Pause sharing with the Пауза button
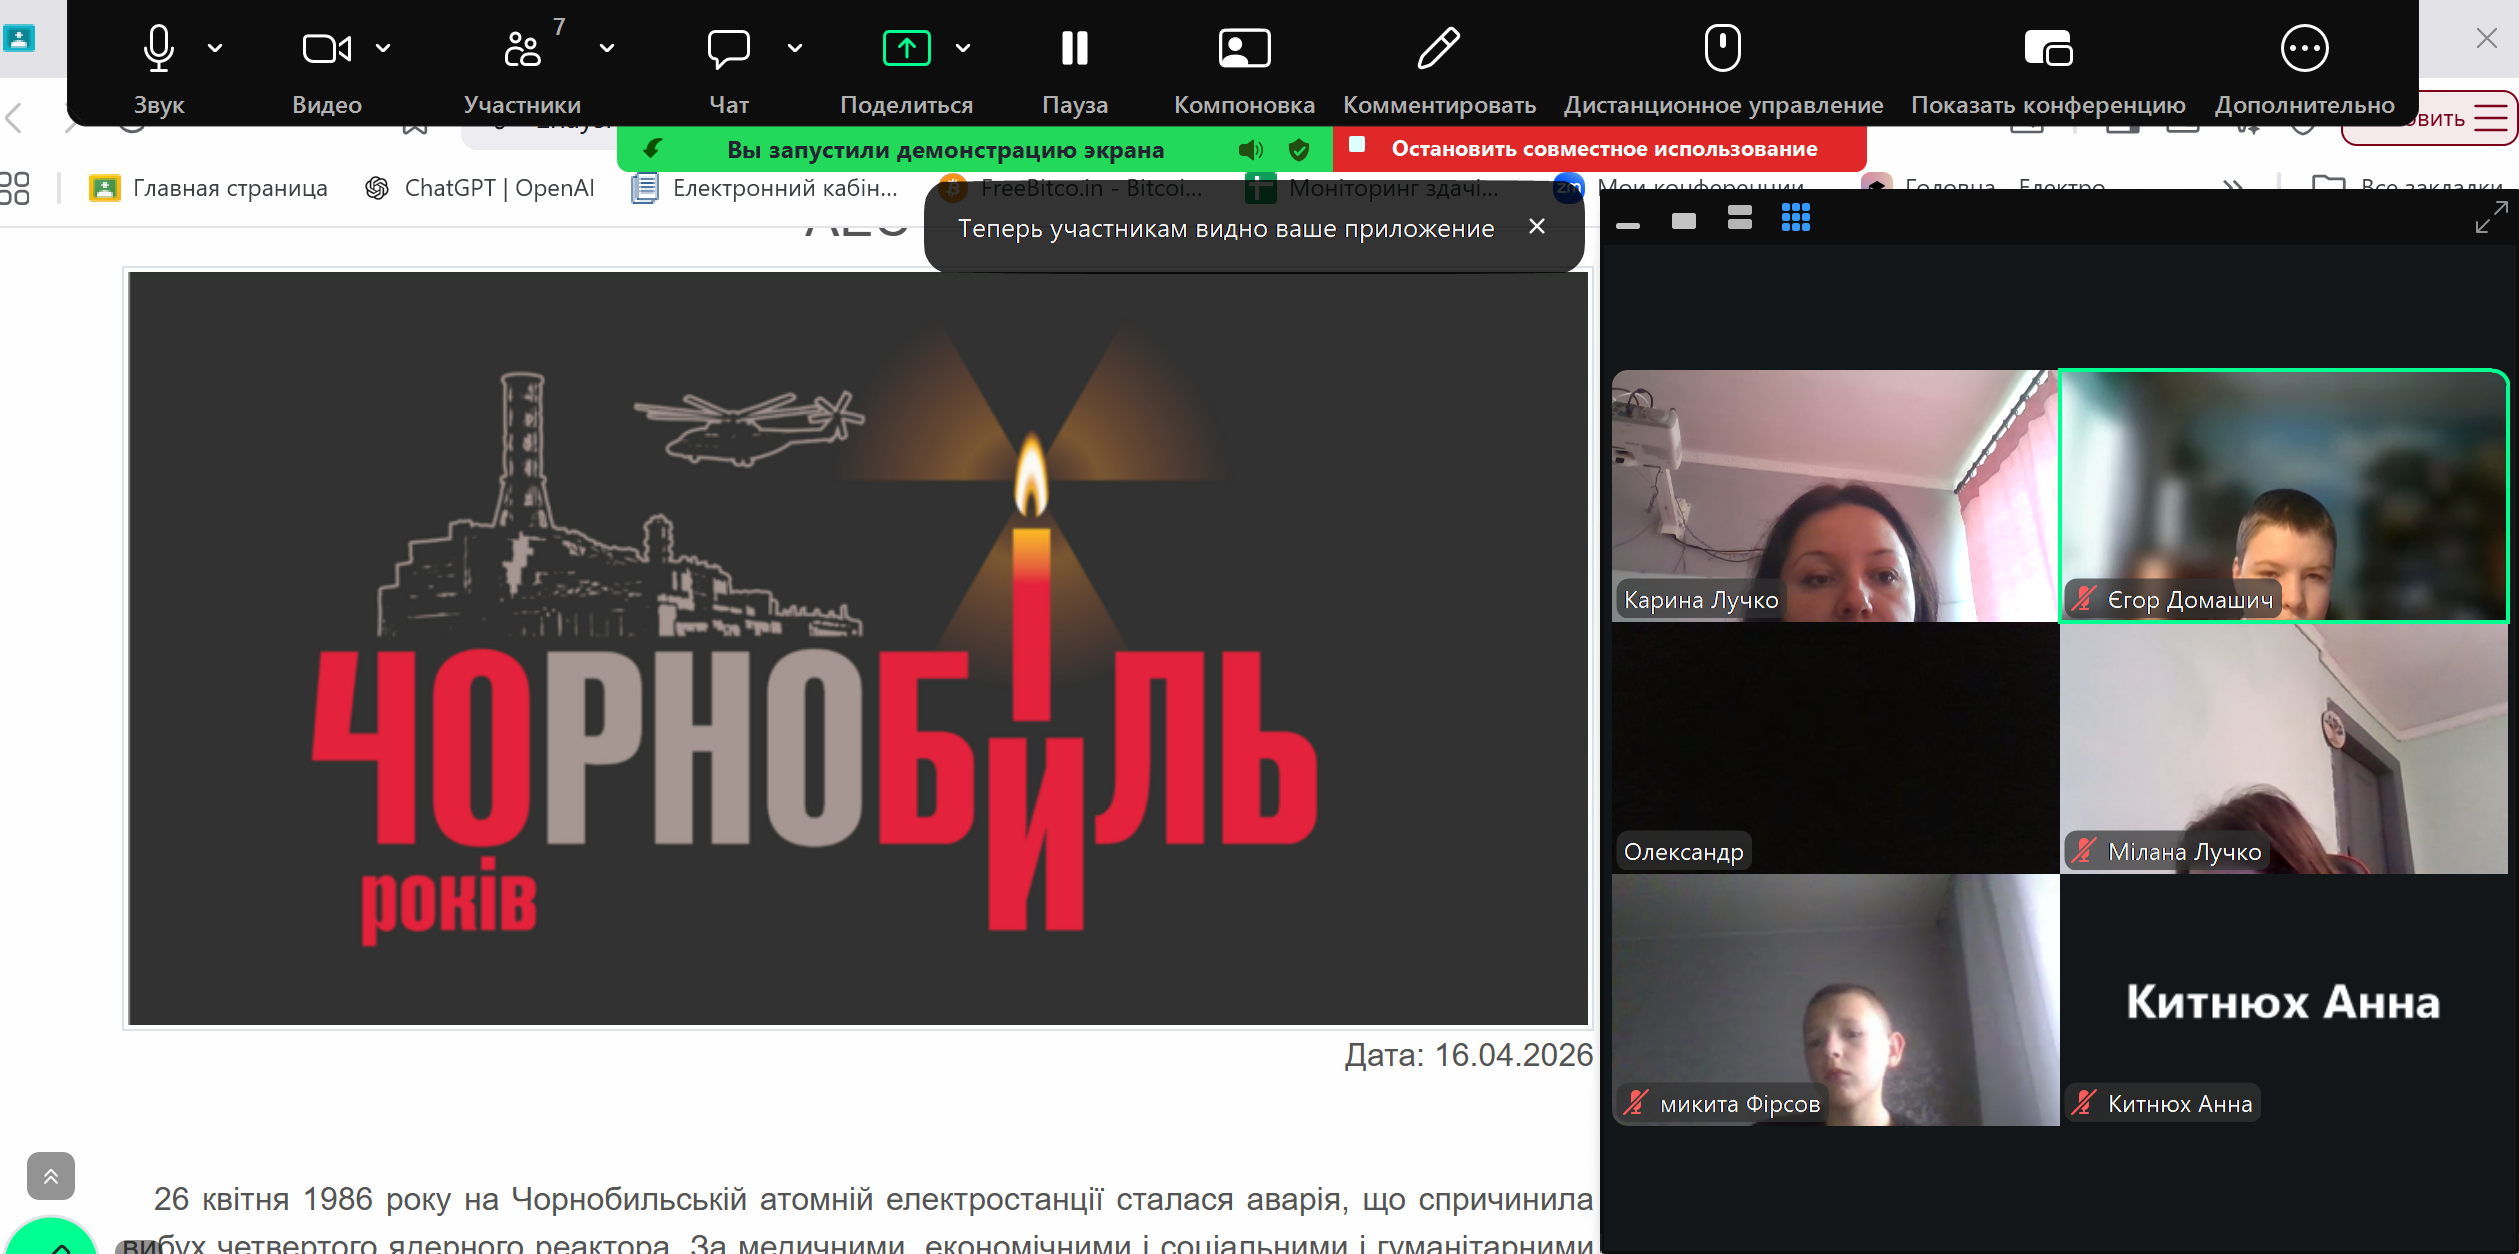Screen dimensions: 2519x1254 click(1074, 49)
